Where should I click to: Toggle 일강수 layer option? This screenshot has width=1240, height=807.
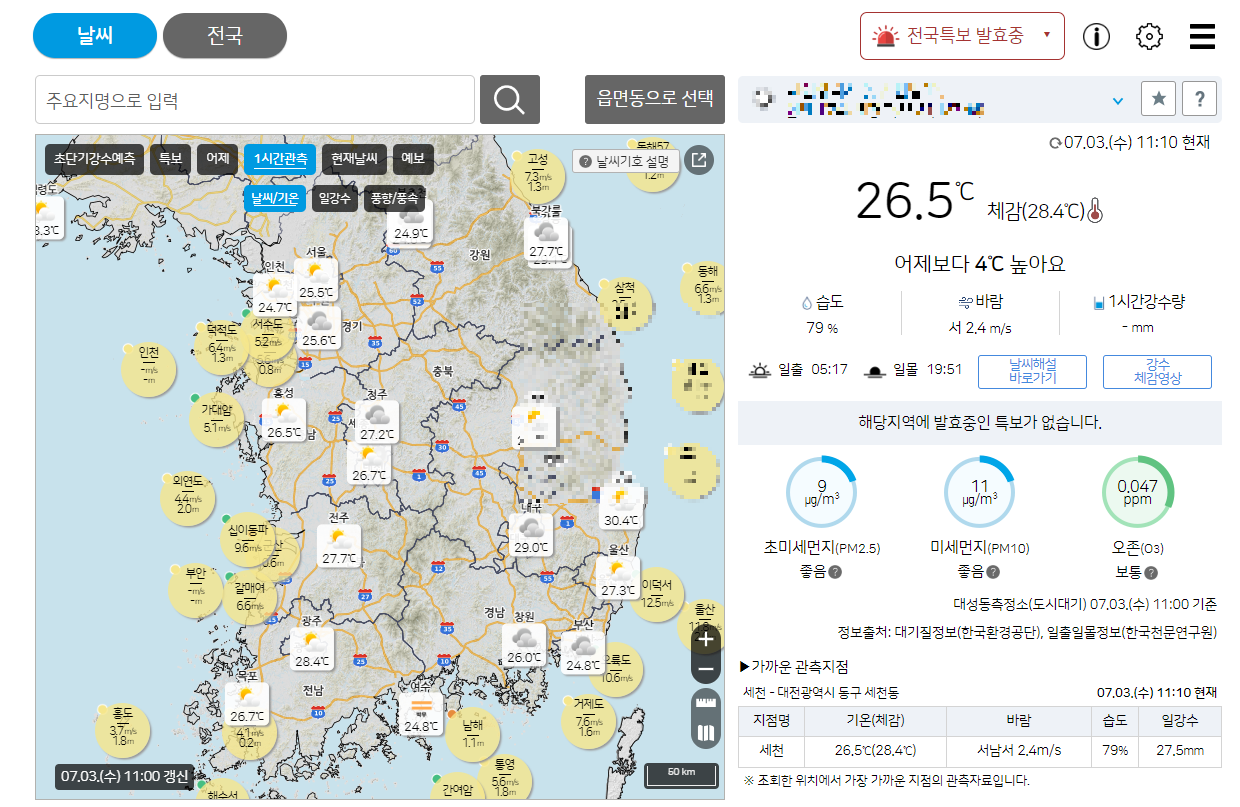coord(335,199)
